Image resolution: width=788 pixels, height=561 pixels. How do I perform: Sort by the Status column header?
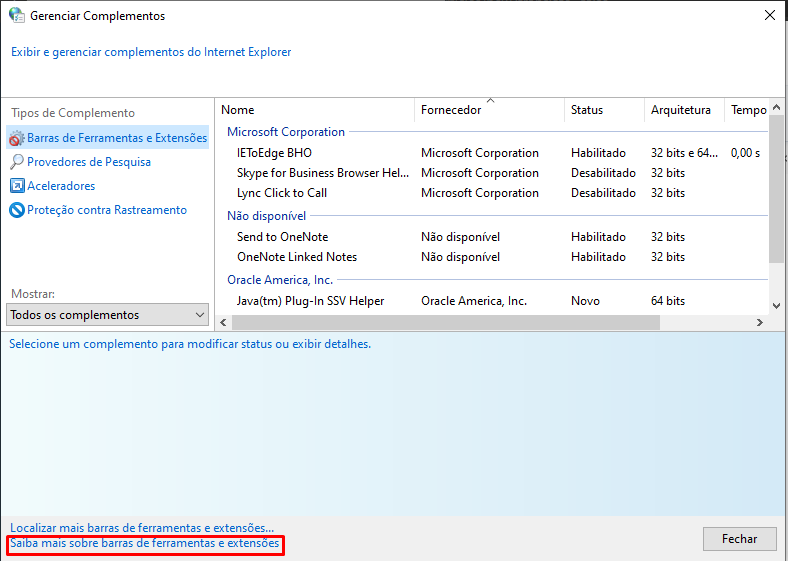[x=605, y=110]
